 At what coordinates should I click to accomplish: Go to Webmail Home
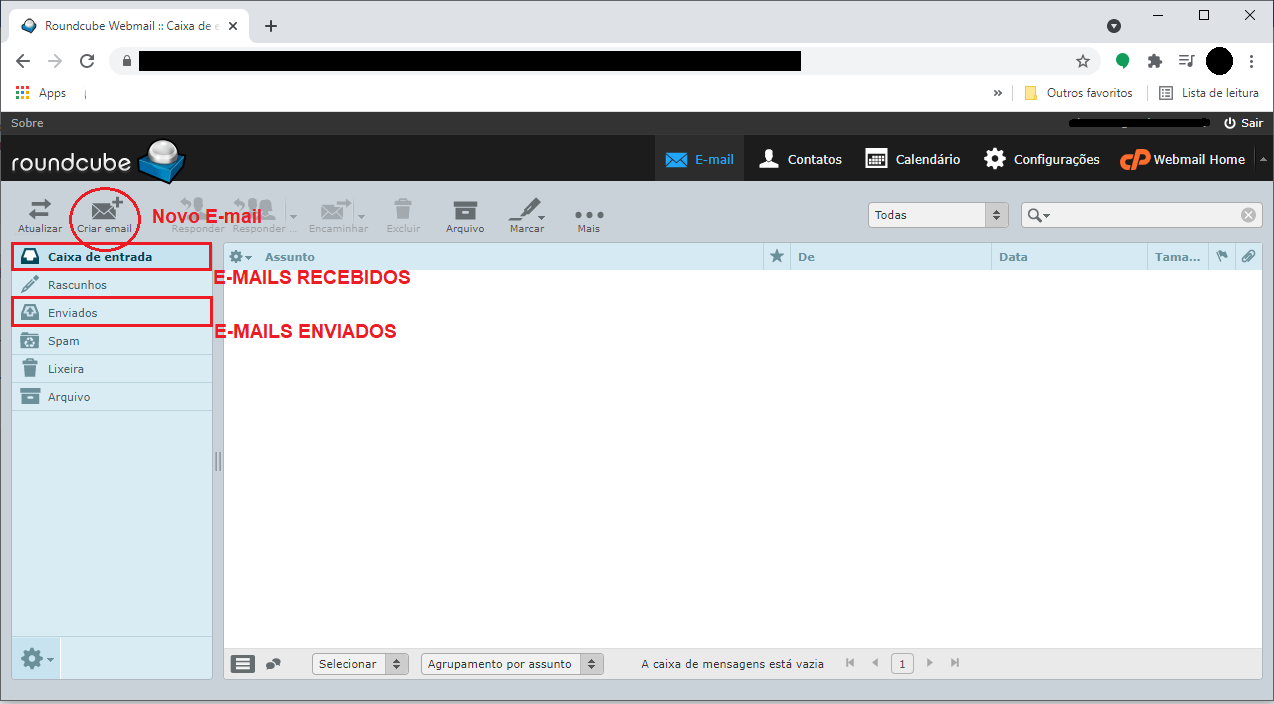pyautogui.click(x=1182, y=159)
